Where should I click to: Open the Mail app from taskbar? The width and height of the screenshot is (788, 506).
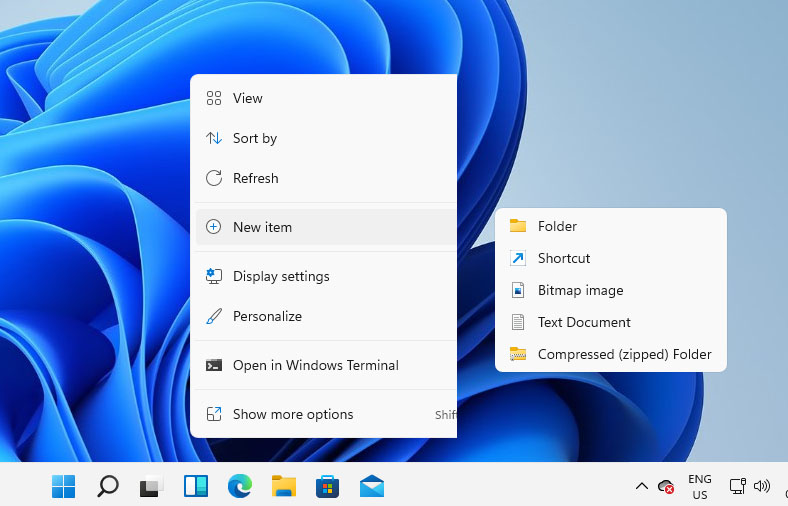[x=372, y=486]
